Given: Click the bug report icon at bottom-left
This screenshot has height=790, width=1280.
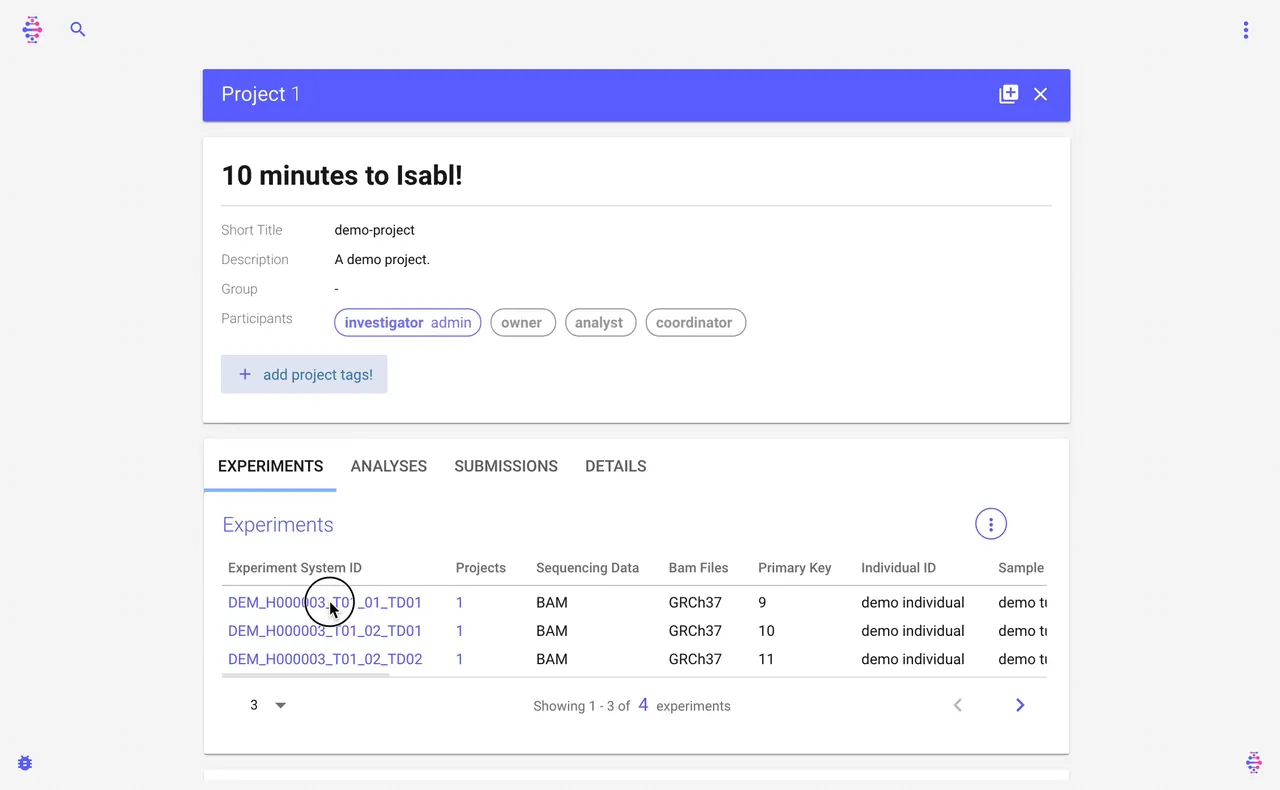Looking at the screenshot, I should coord(25,763).
